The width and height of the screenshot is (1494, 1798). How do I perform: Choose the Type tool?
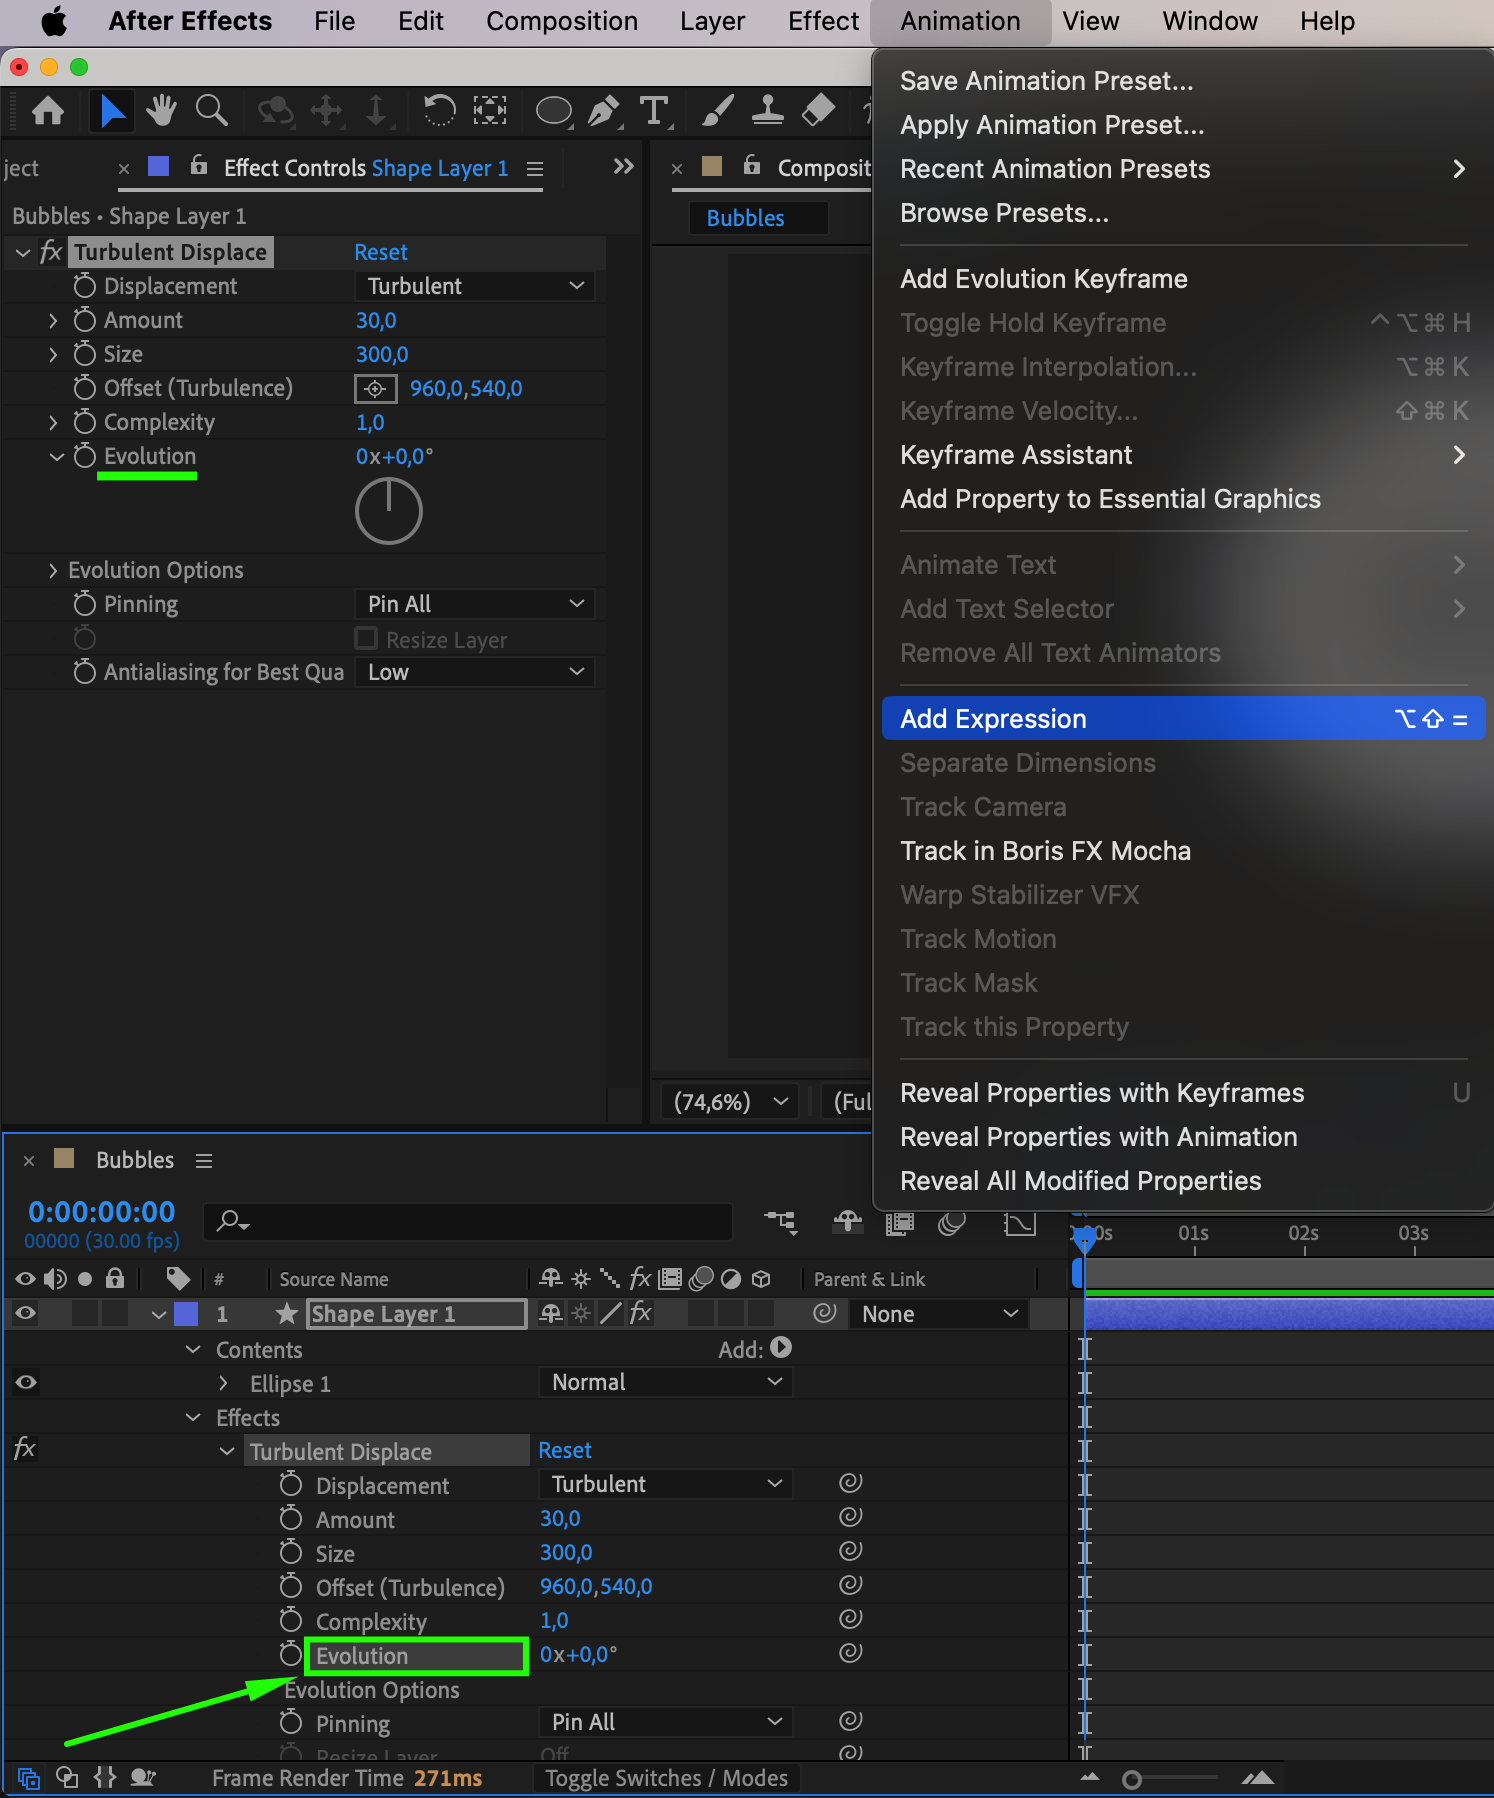654,111
